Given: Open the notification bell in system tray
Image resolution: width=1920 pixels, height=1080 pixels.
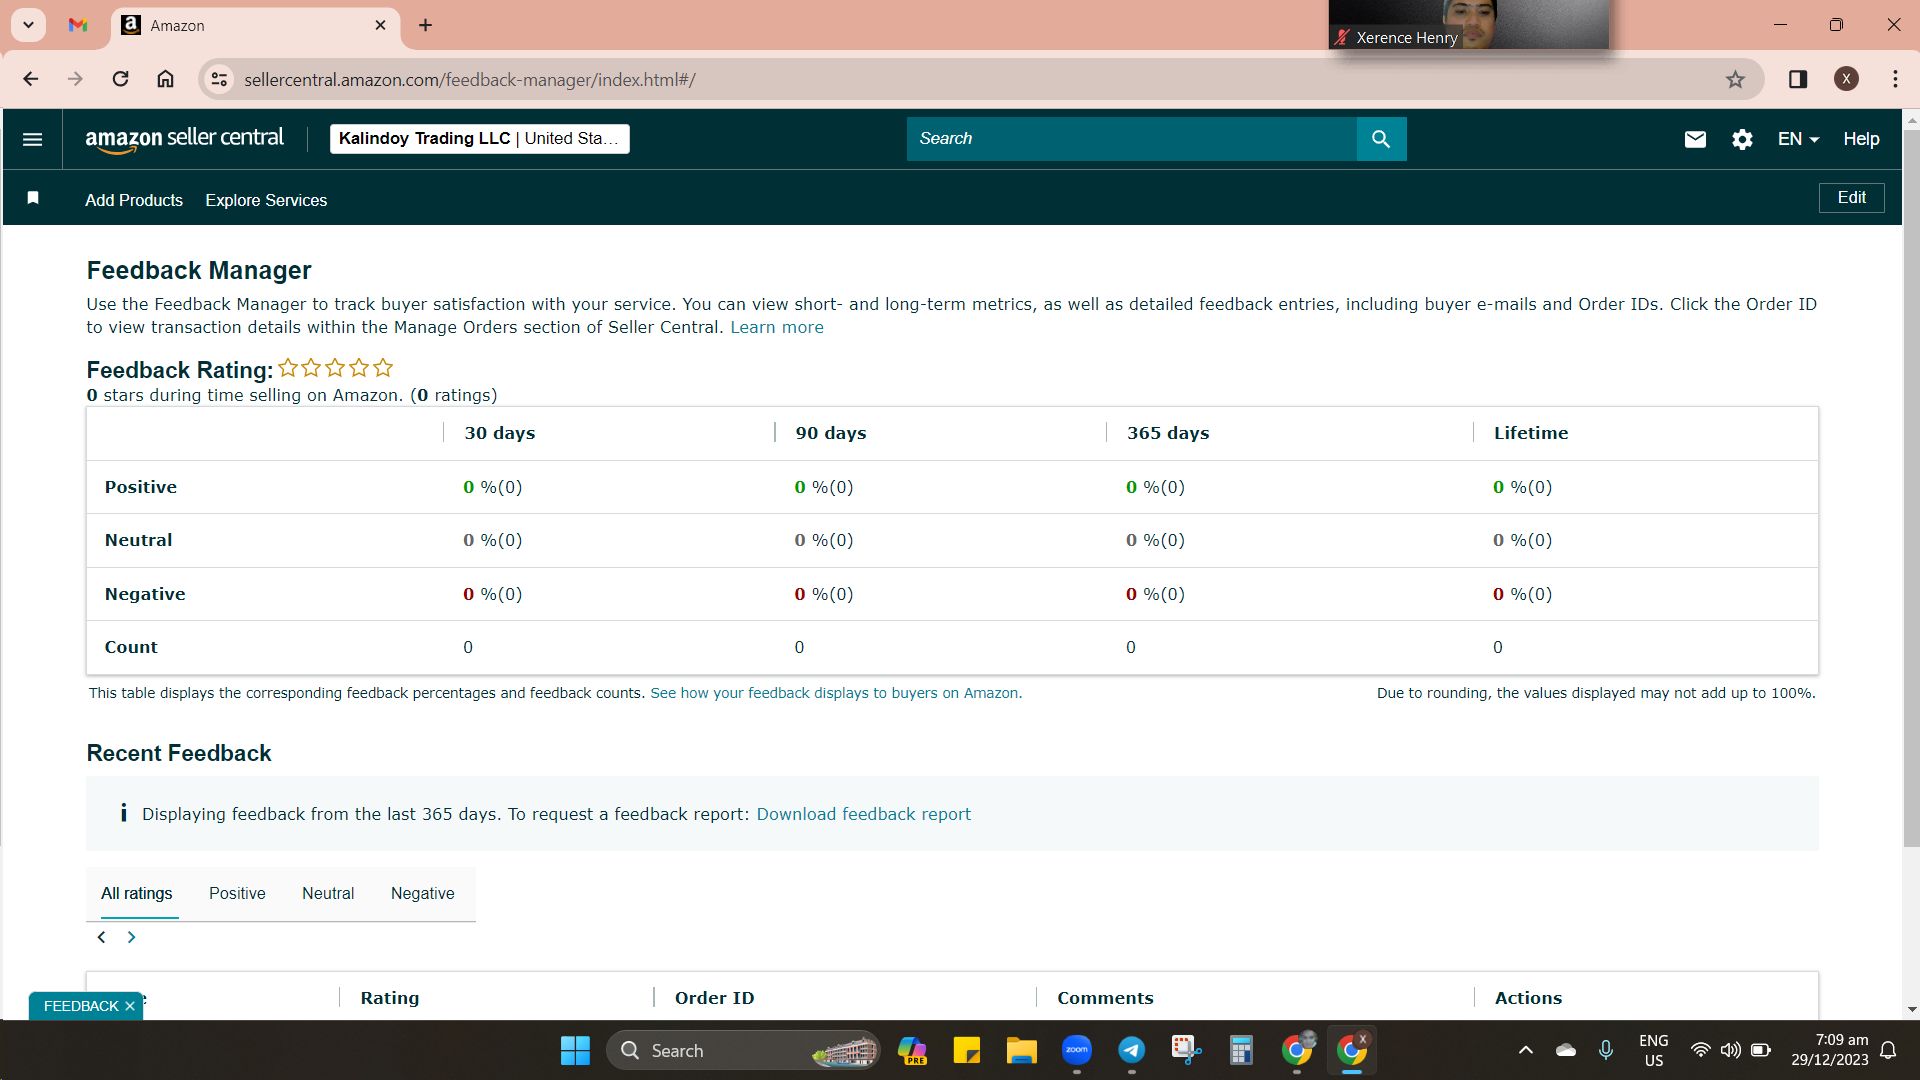Looking at the screenshot, I should [x=1888, y=1050].
